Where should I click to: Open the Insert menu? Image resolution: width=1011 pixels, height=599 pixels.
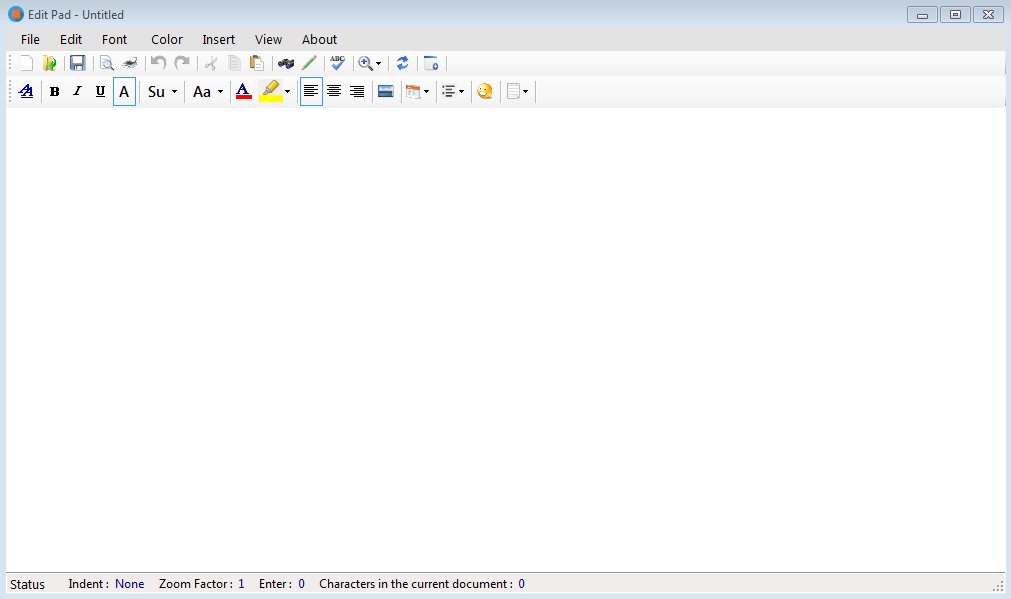pos(218,39)
